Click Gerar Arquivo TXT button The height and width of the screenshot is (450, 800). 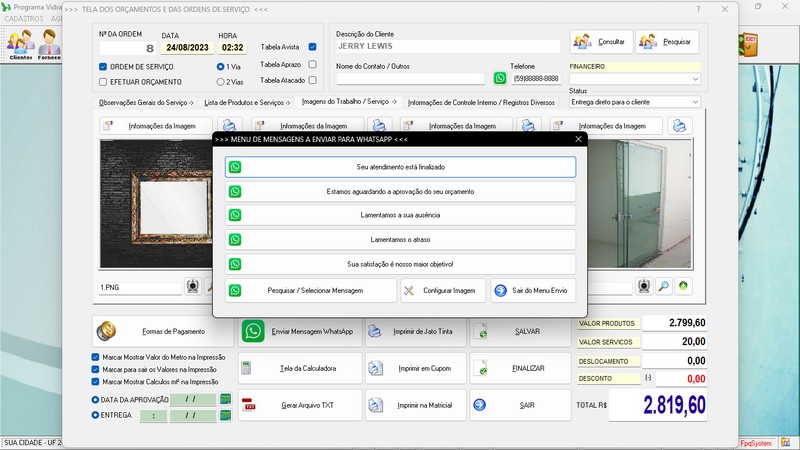click(x=300, y=405)
